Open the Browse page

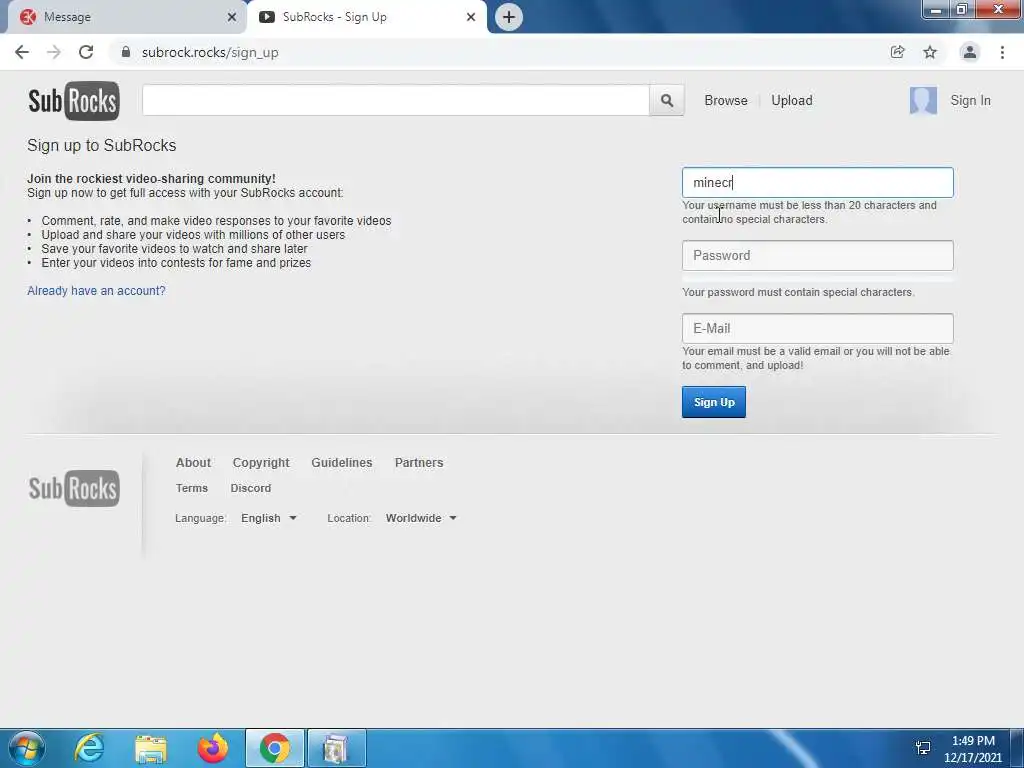tap(726, 101)
